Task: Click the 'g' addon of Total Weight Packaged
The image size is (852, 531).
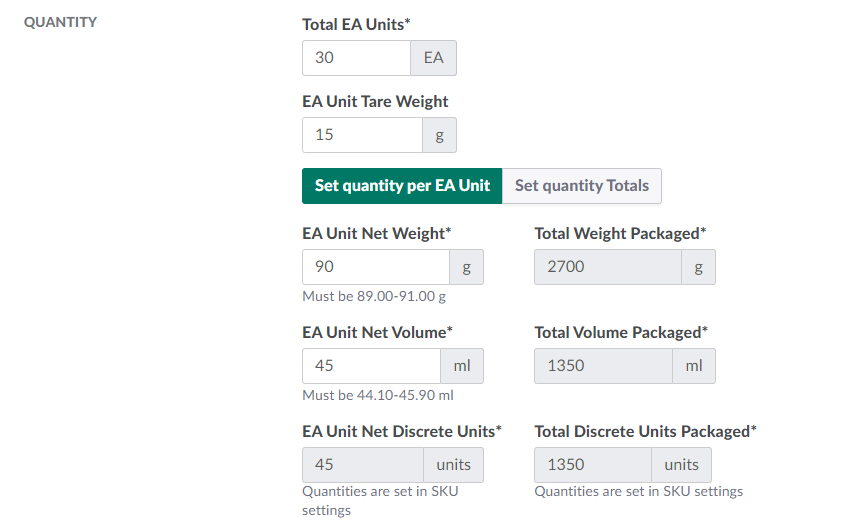Action: coord(698,267)
